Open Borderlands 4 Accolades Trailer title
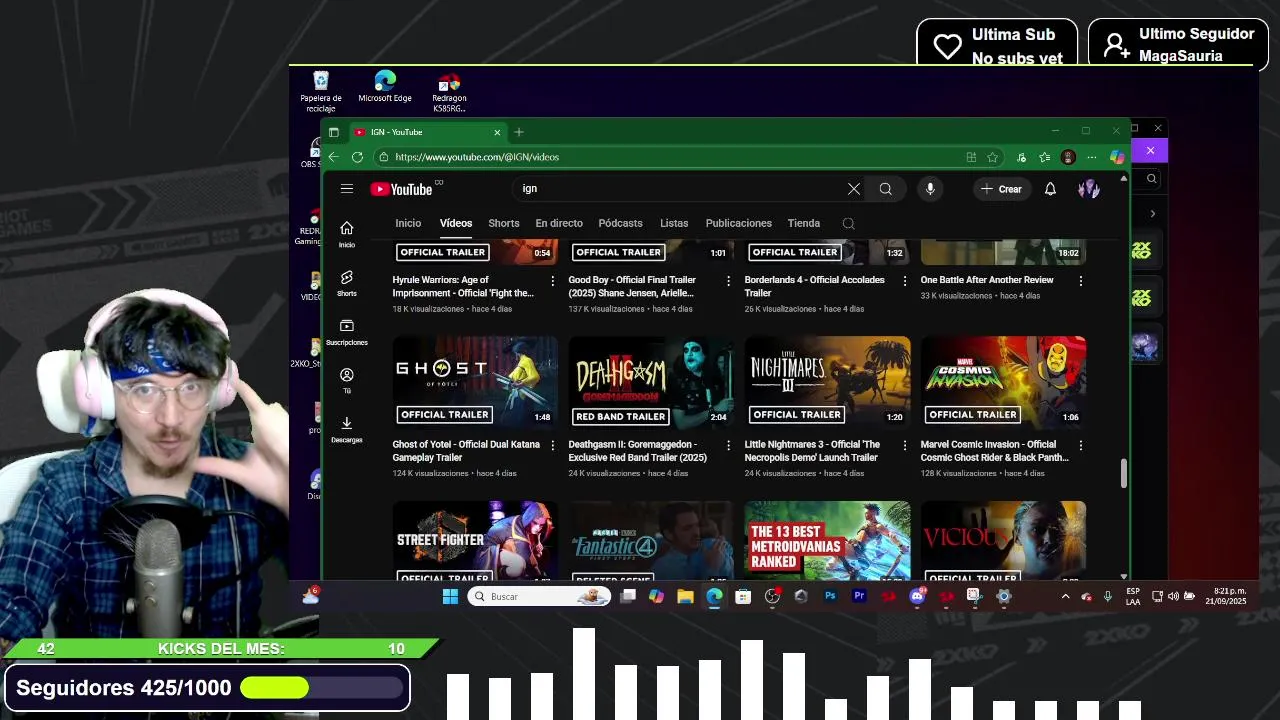 [815, 286]
